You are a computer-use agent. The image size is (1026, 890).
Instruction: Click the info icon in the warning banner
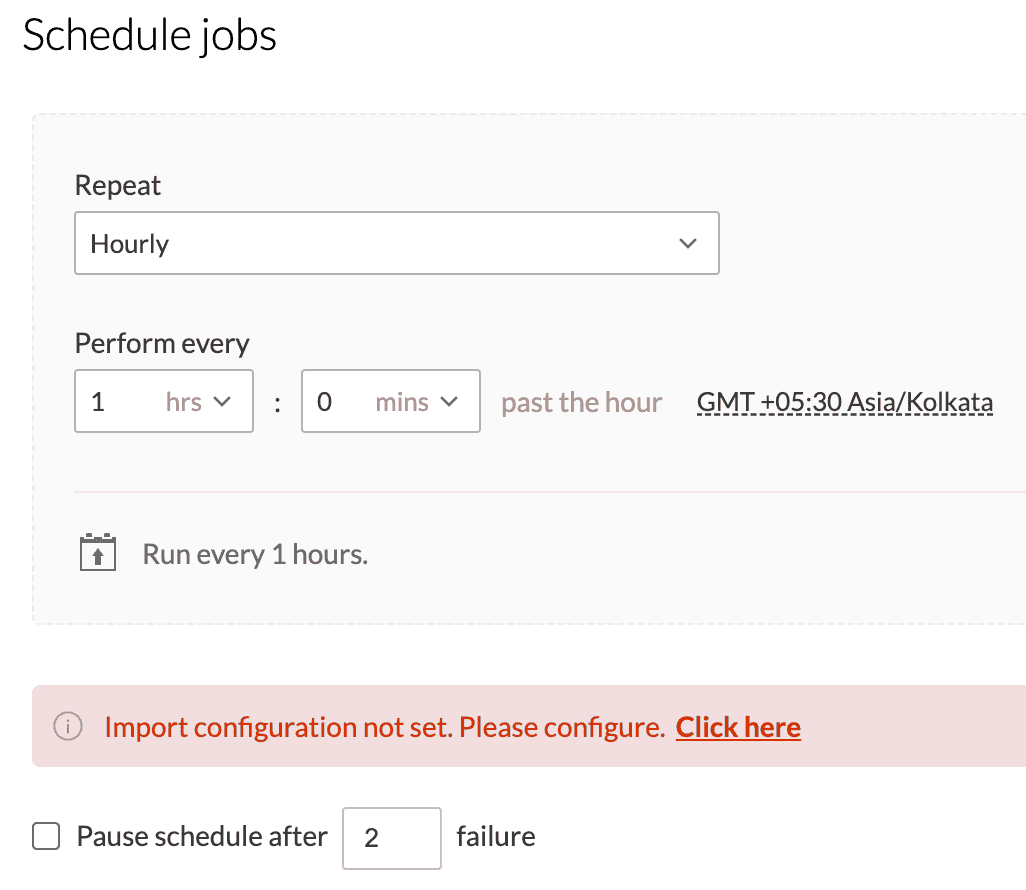[67, 727]
